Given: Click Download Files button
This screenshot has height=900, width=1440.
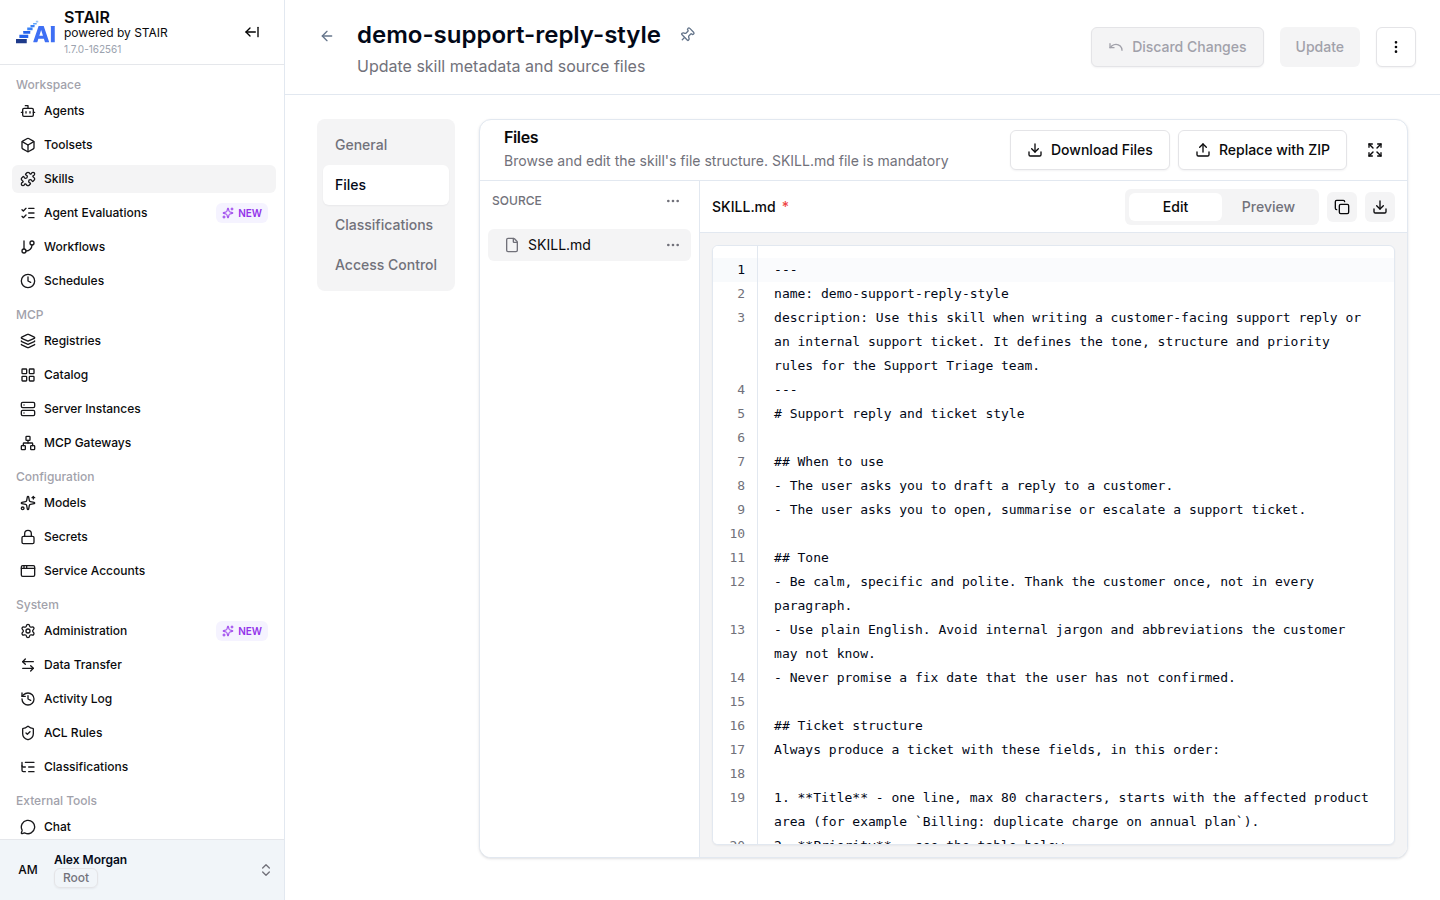Looking at the screenshot, I should [1090, 150].
